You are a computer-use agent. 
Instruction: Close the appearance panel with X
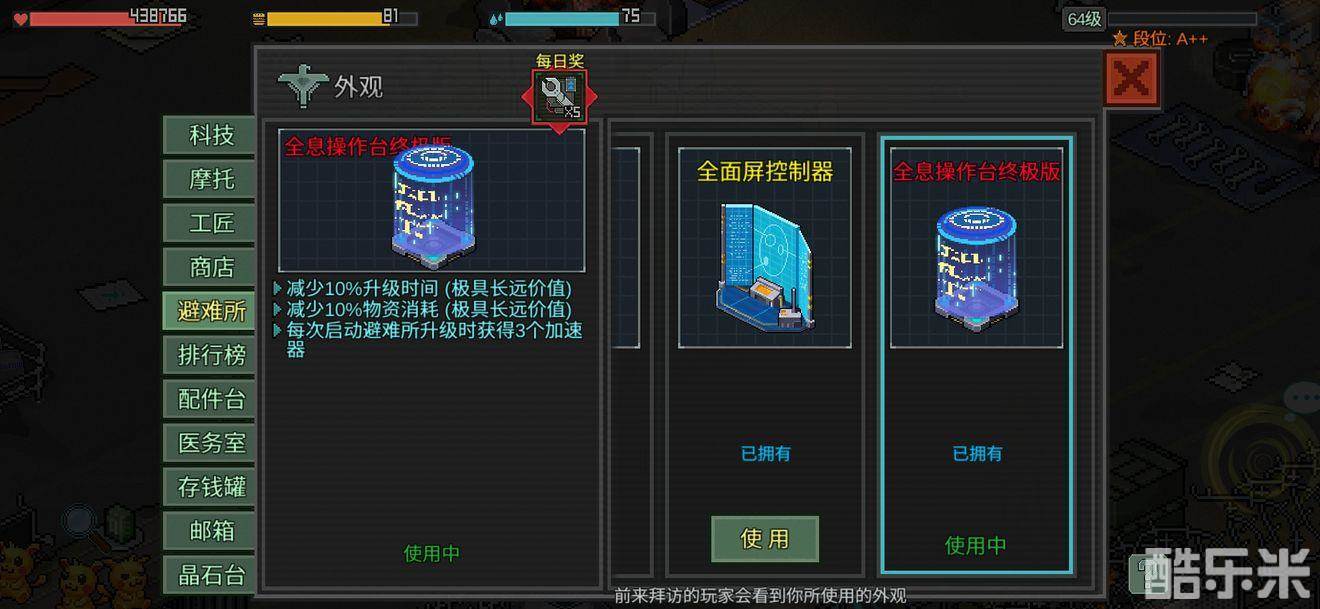click(1132, 78)
